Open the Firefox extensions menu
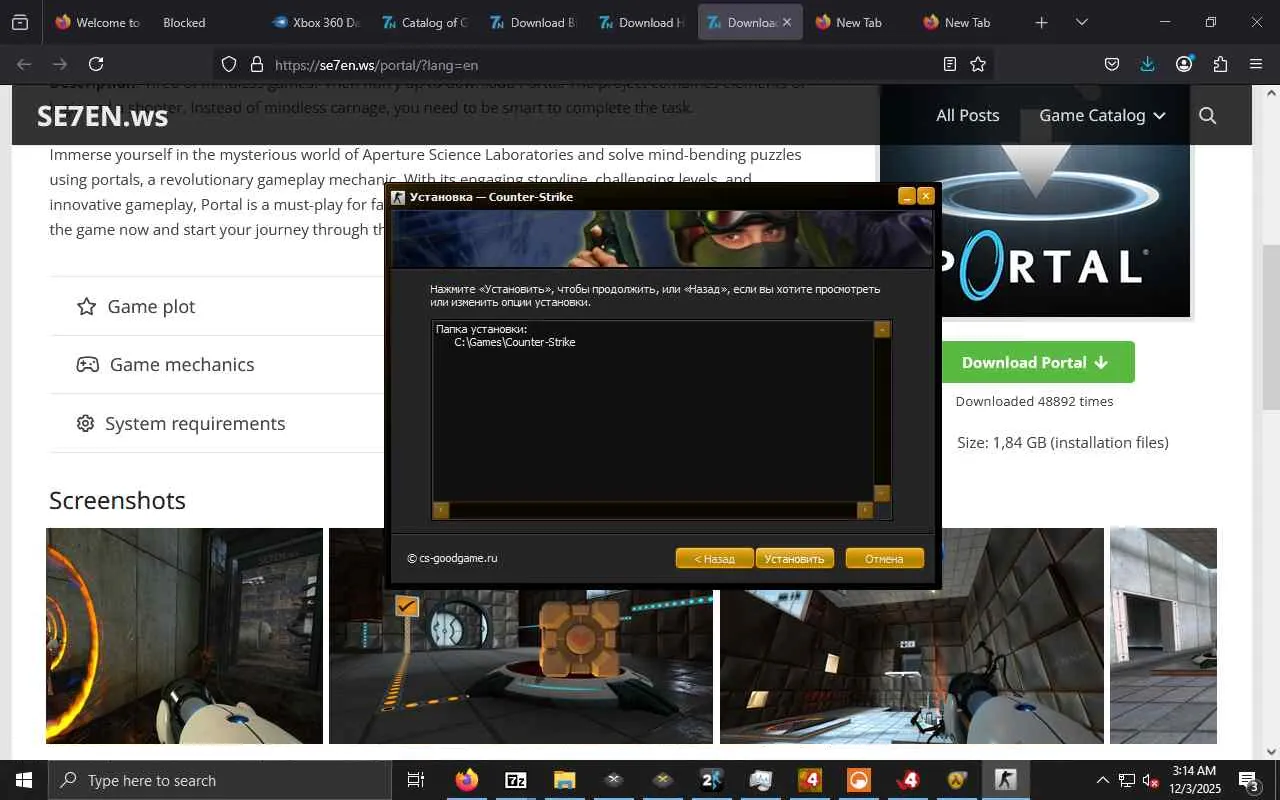The height and width of the screenshot is (800, 1280). pos(1220,64)
